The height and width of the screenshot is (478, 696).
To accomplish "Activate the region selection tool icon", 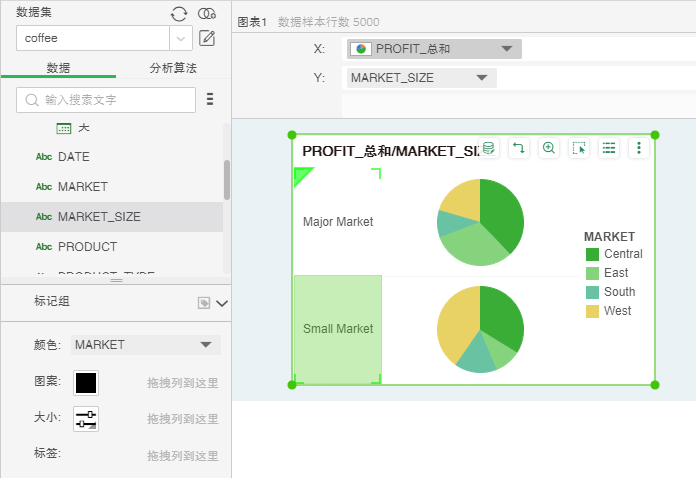I will point(579,148).
